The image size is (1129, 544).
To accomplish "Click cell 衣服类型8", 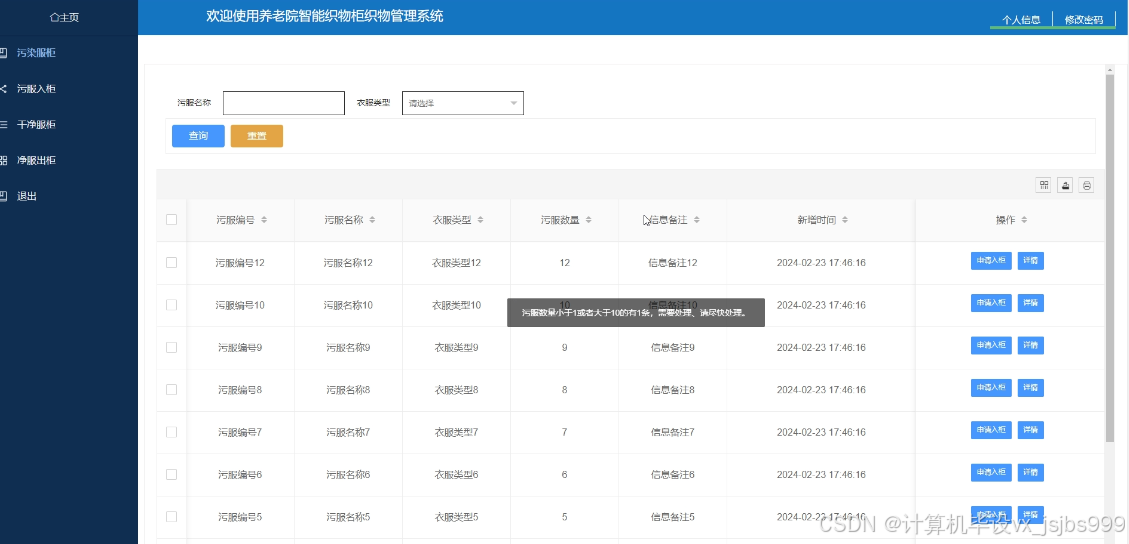I will pyautogui.click(x=456, y=390).
